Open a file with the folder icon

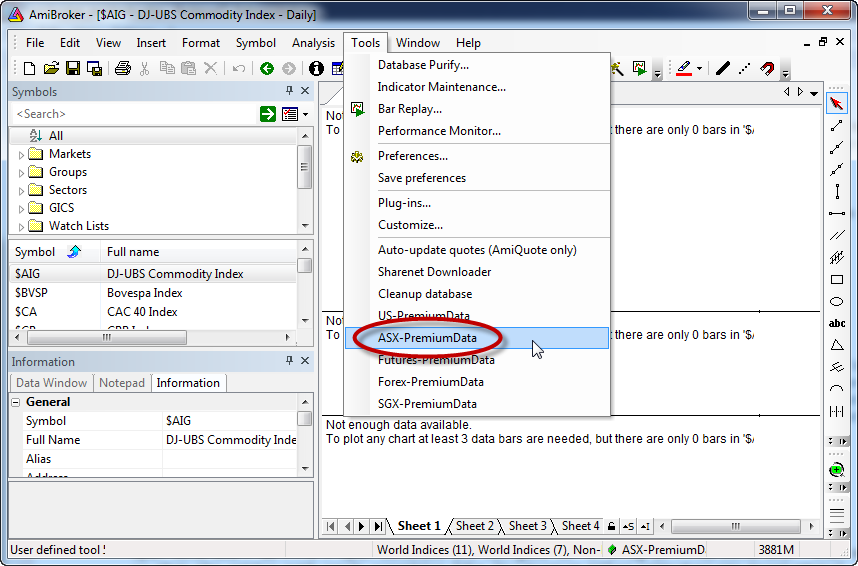51,68
